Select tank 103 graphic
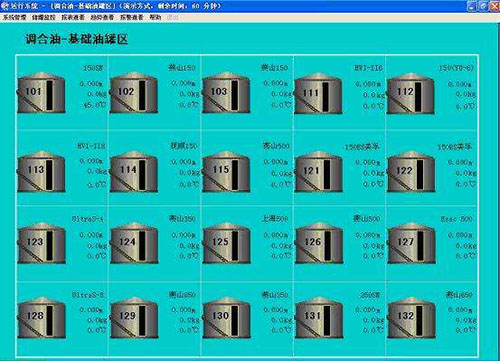 click(226, 93)
